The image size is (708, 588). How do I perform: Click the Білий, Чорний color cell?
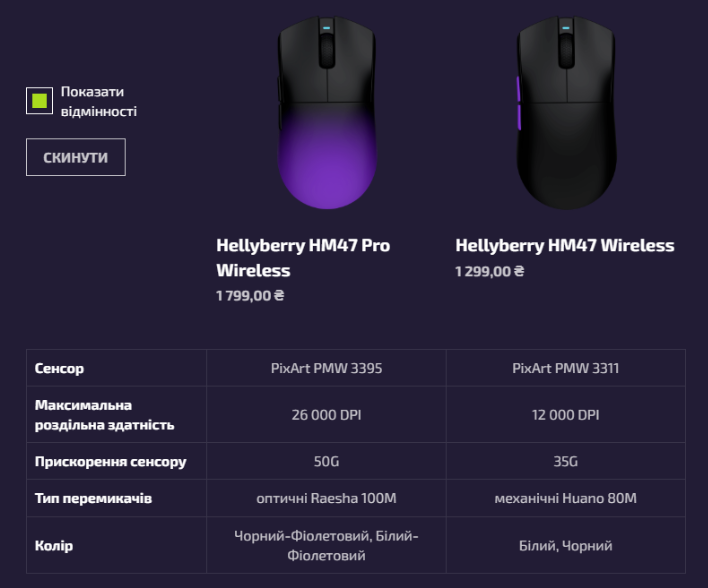565,546
